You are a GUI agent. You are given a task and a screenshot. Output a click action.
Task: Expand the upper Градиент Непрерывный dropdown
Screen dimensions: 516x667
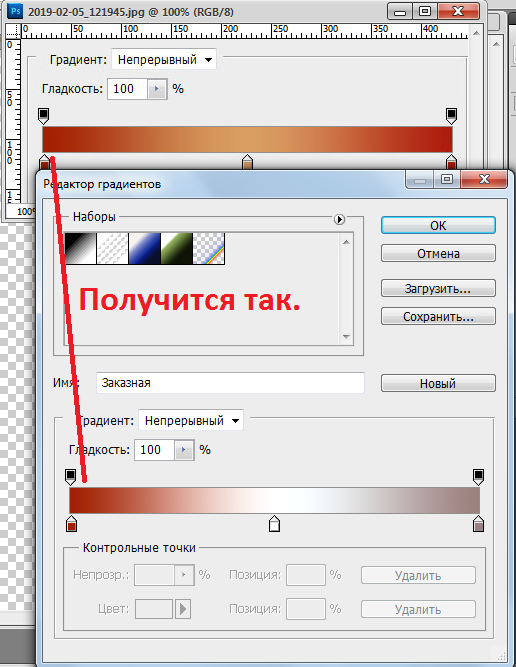164,60
